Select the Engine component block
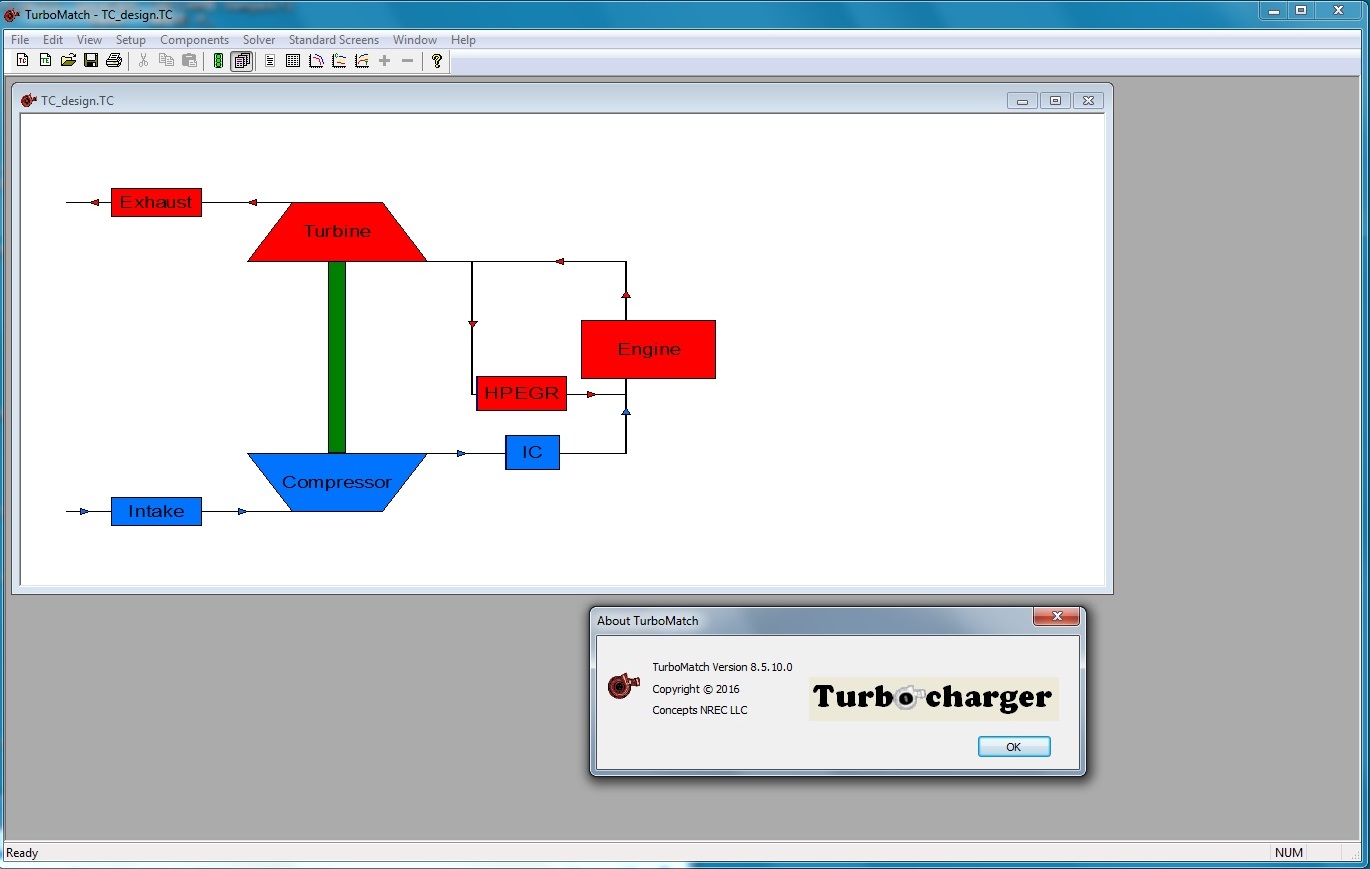Viewport: 1370px width, 869px height. tap(649, 350)
